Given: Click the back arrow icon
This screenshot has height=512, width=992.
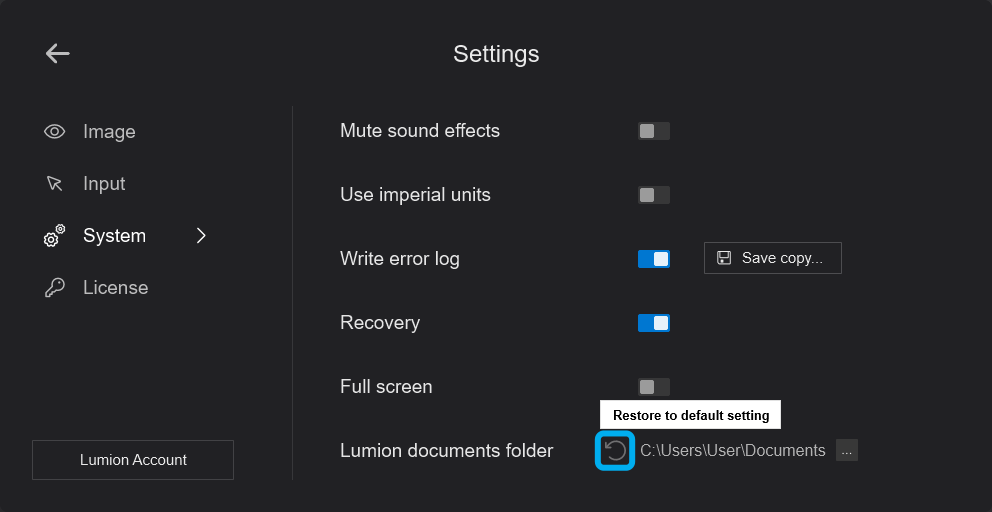Looking at the screenshot, I should click(x=58, y=54).
